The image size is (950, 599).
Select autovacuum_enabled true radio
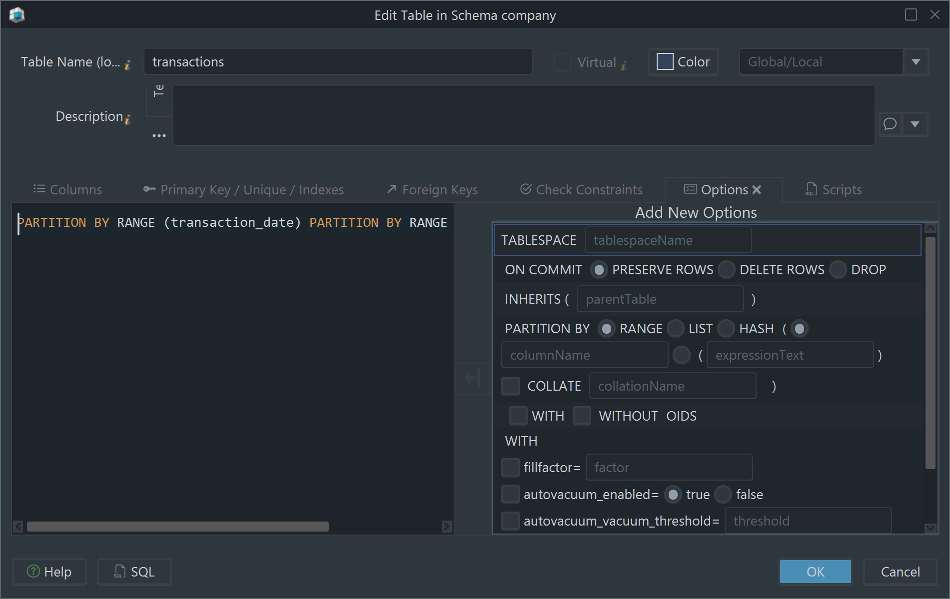click(x=673, y=494)
